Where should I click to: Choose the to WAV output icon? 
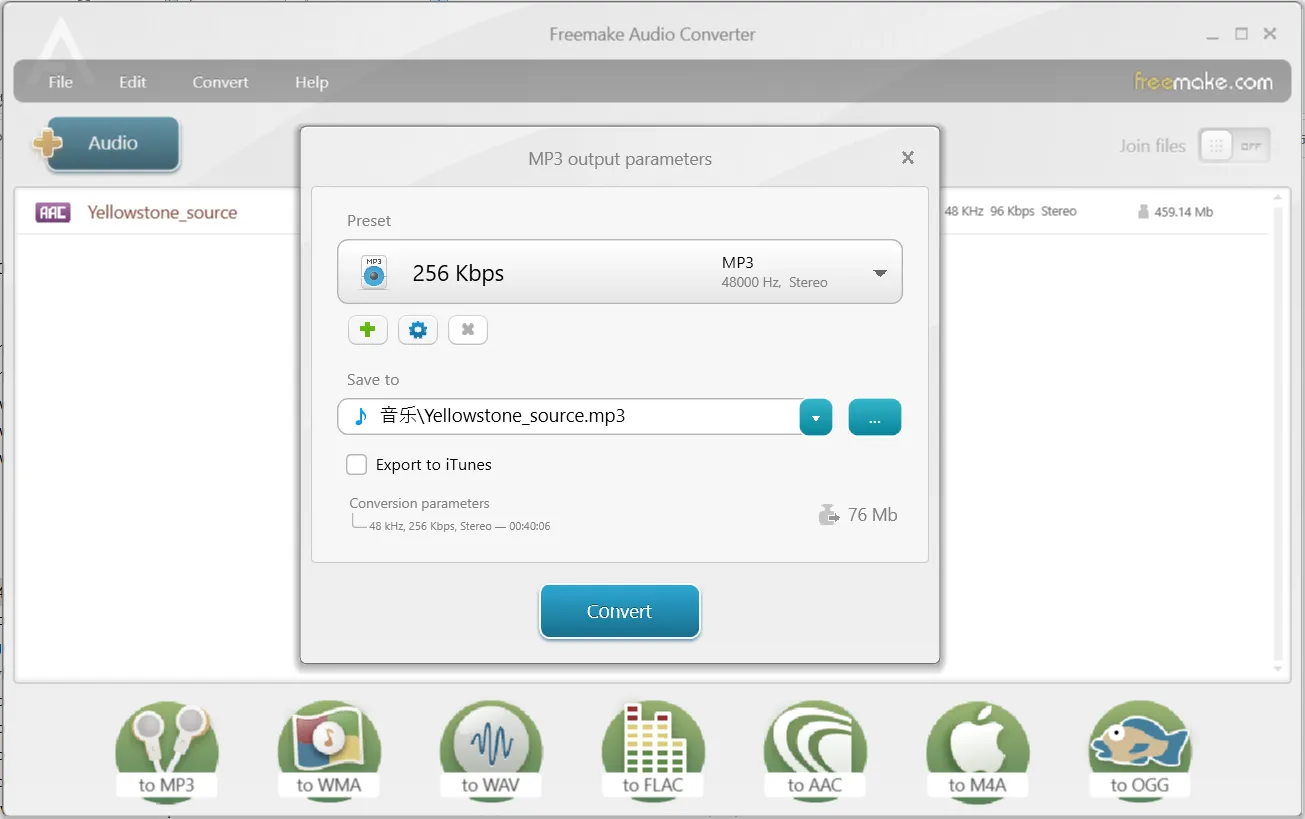click(490, 751)
